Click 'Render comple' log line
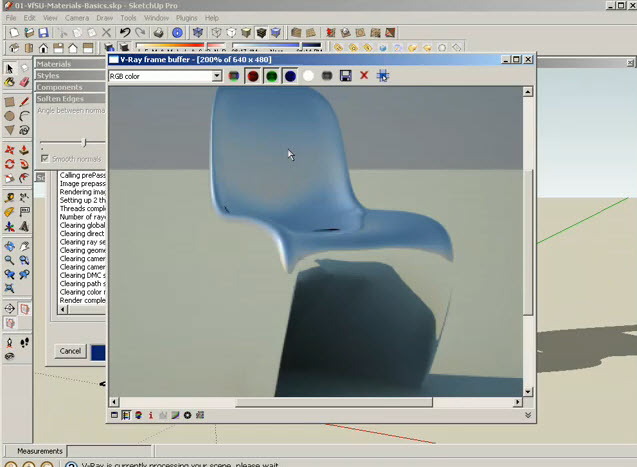The height and width of the screenshot is (467, 637). click(x=82, y=301)
